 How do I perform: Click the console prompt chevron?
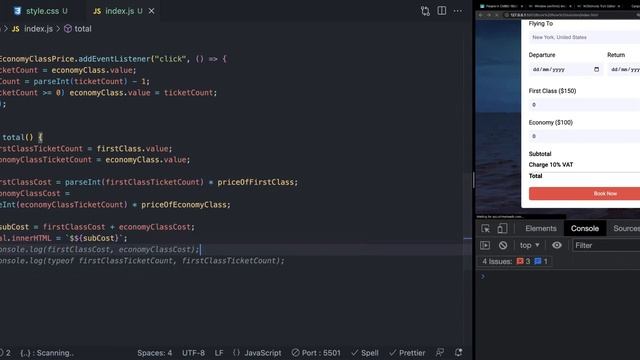click(x=483, y=277)
